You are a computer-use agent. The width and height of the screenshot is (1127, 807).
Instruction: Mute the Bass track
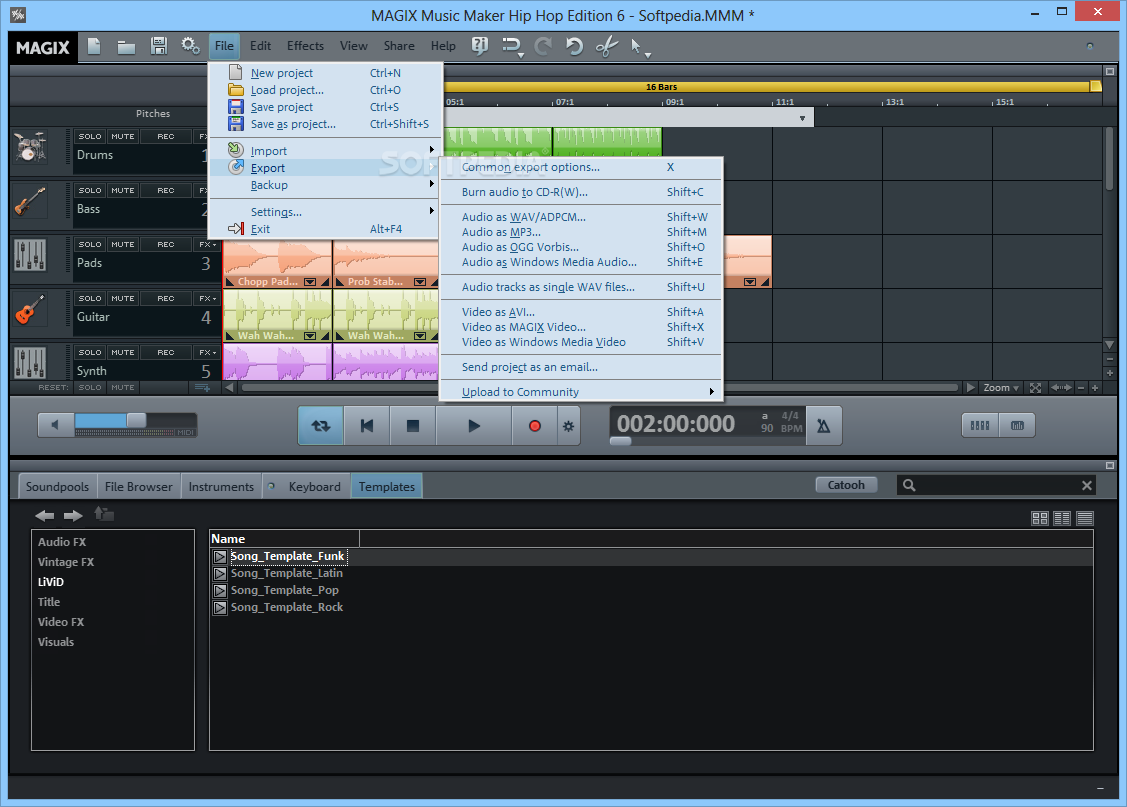pos(123,190)
